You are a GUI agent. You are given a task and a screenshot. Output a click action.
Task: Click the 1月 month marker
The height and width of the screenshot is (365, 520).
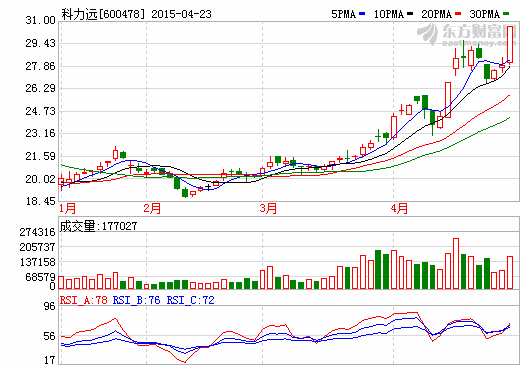(68, 209)
